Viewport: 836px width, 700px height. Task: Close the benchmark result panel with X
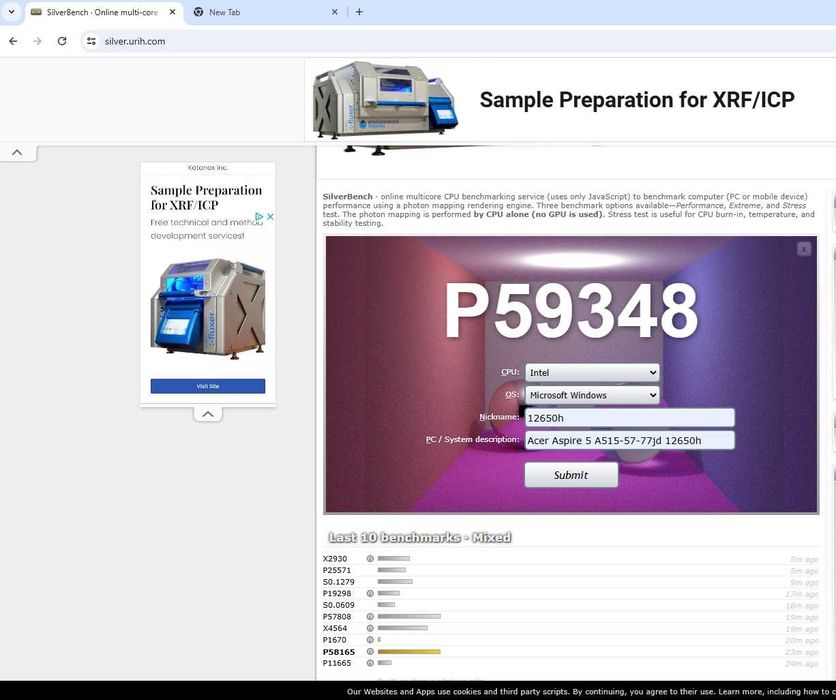click(804, 249)
